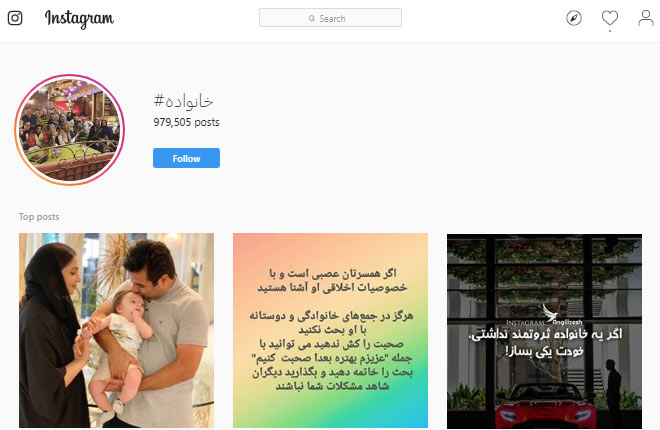Click the baby in first post photo
660x430 pixels.
[x=120, y=347]
